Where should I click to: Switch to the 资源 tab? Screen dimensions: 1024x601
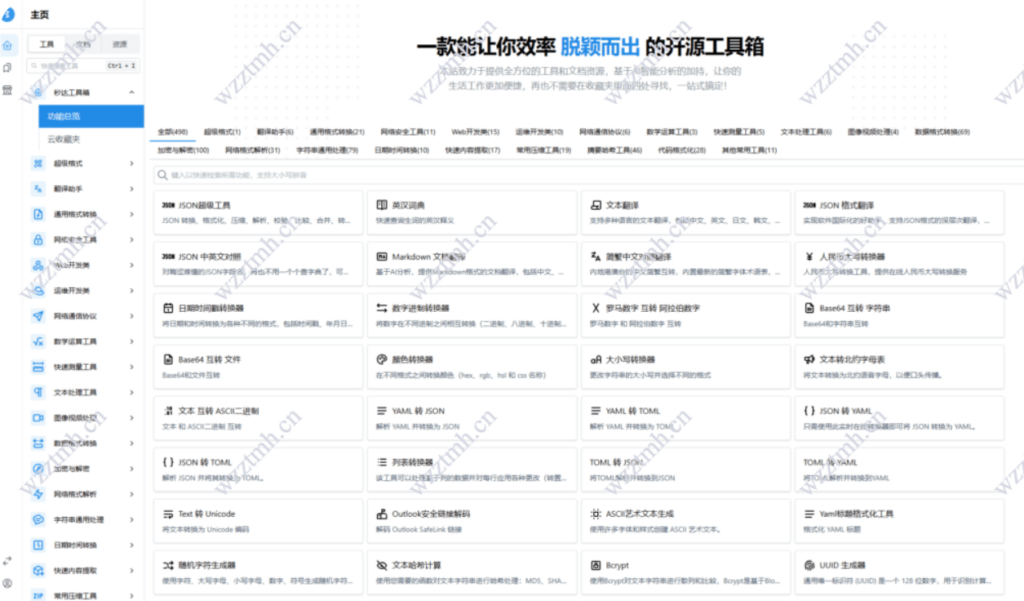120,44
